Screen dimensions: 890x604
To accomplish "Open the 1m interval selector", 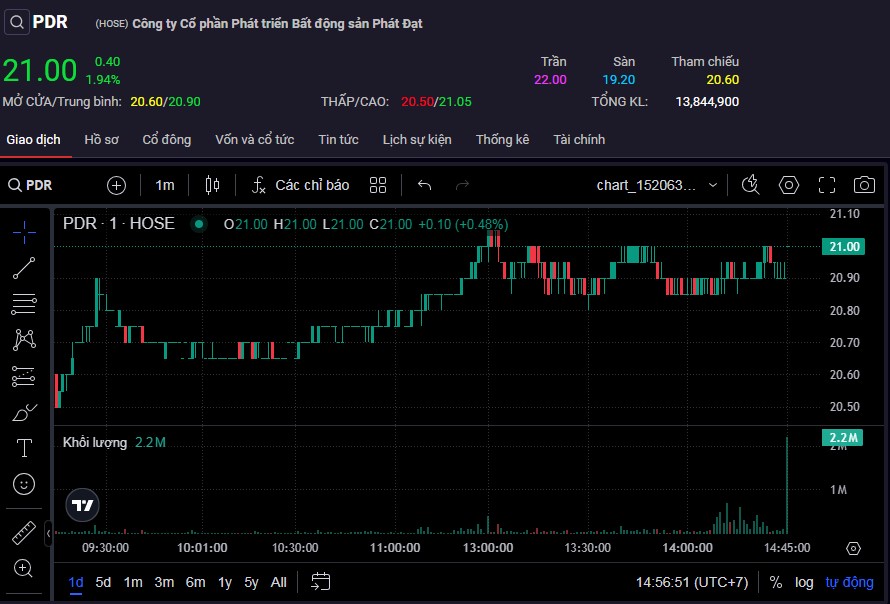I will pos(165,185).
